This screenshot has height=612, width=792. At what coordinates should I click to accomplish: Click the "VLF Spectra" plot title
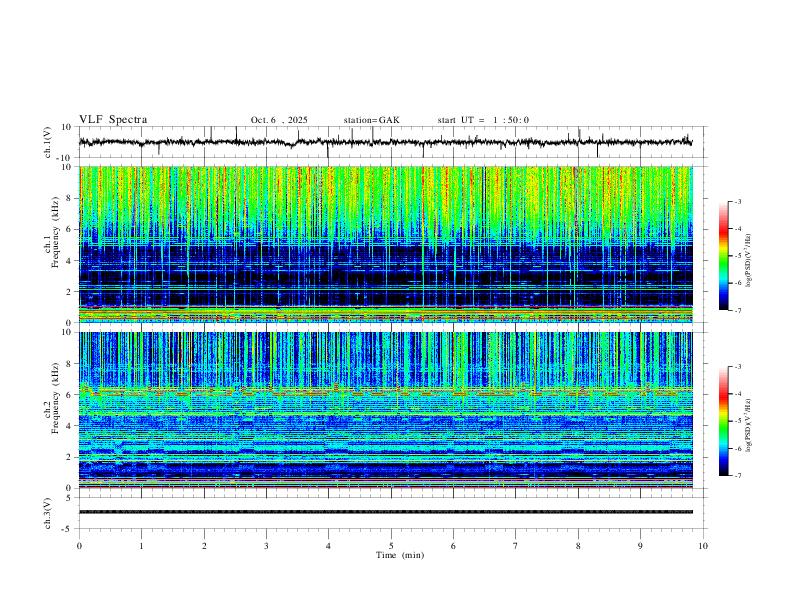coord(113,120)
